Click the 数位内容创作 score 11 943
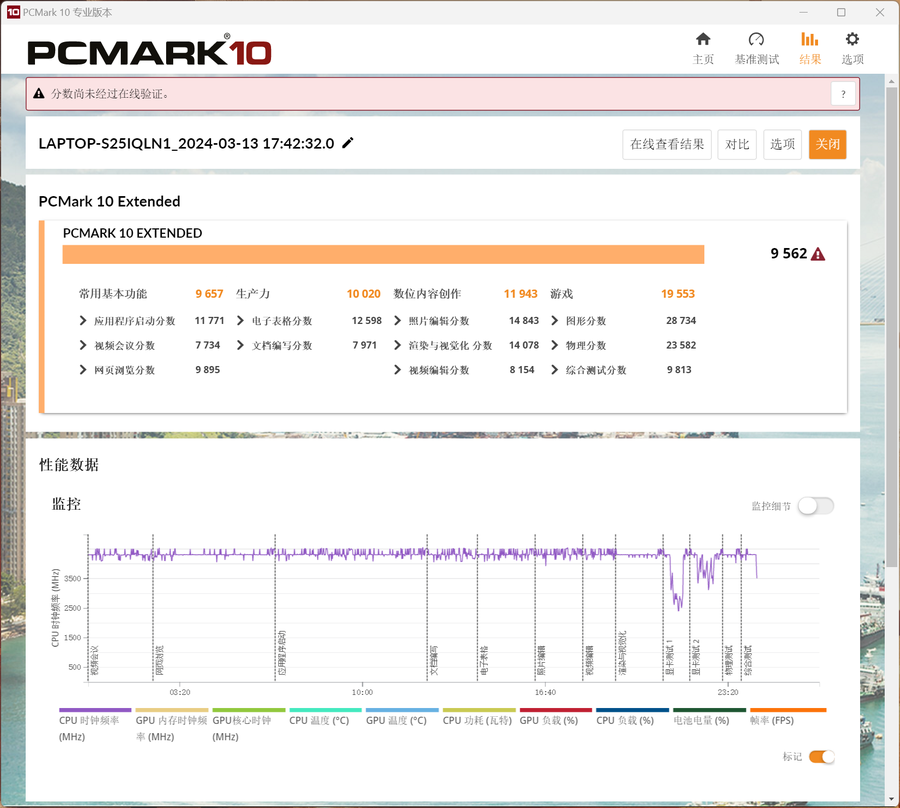 point(521,294)
